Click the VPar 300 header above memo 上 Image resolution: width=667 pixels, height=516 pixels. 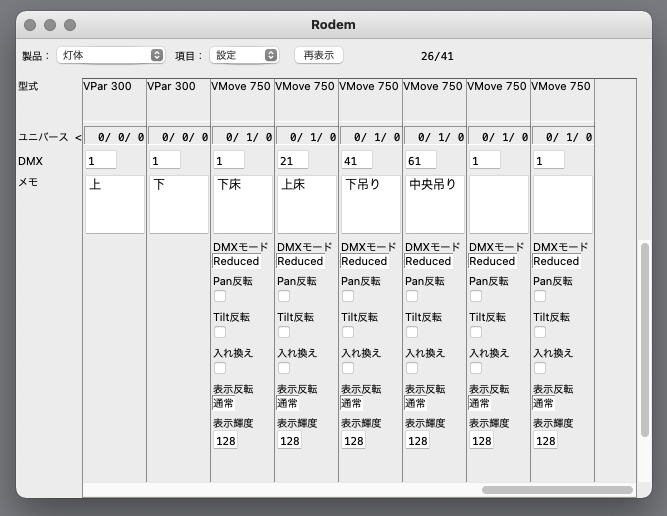(x=107, y=86)
